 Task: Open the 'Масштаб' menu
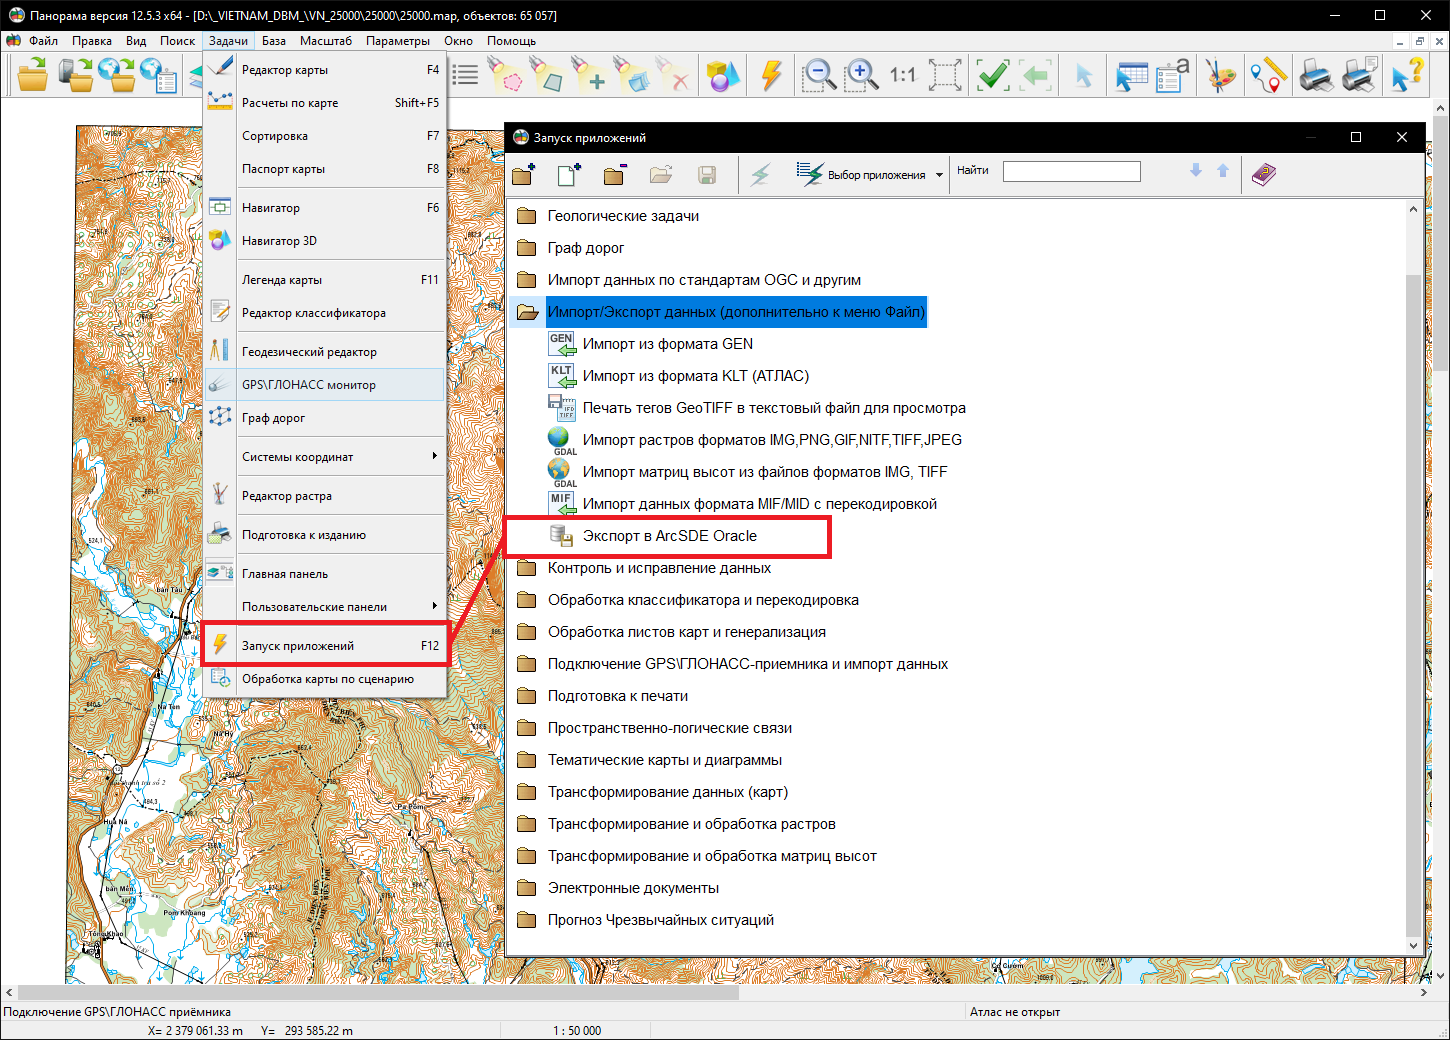point(325,41)
